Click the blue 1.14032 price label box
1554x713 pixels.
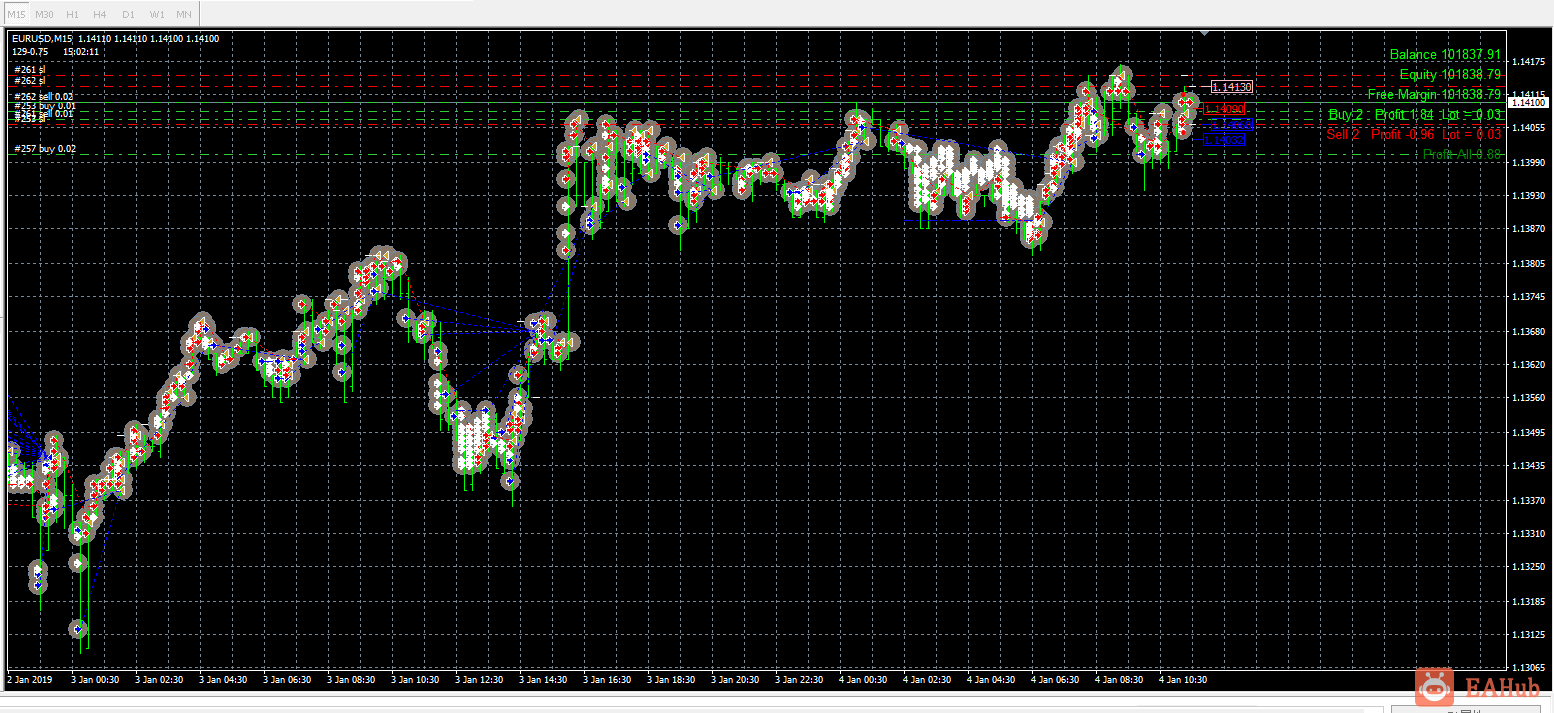1224,141
